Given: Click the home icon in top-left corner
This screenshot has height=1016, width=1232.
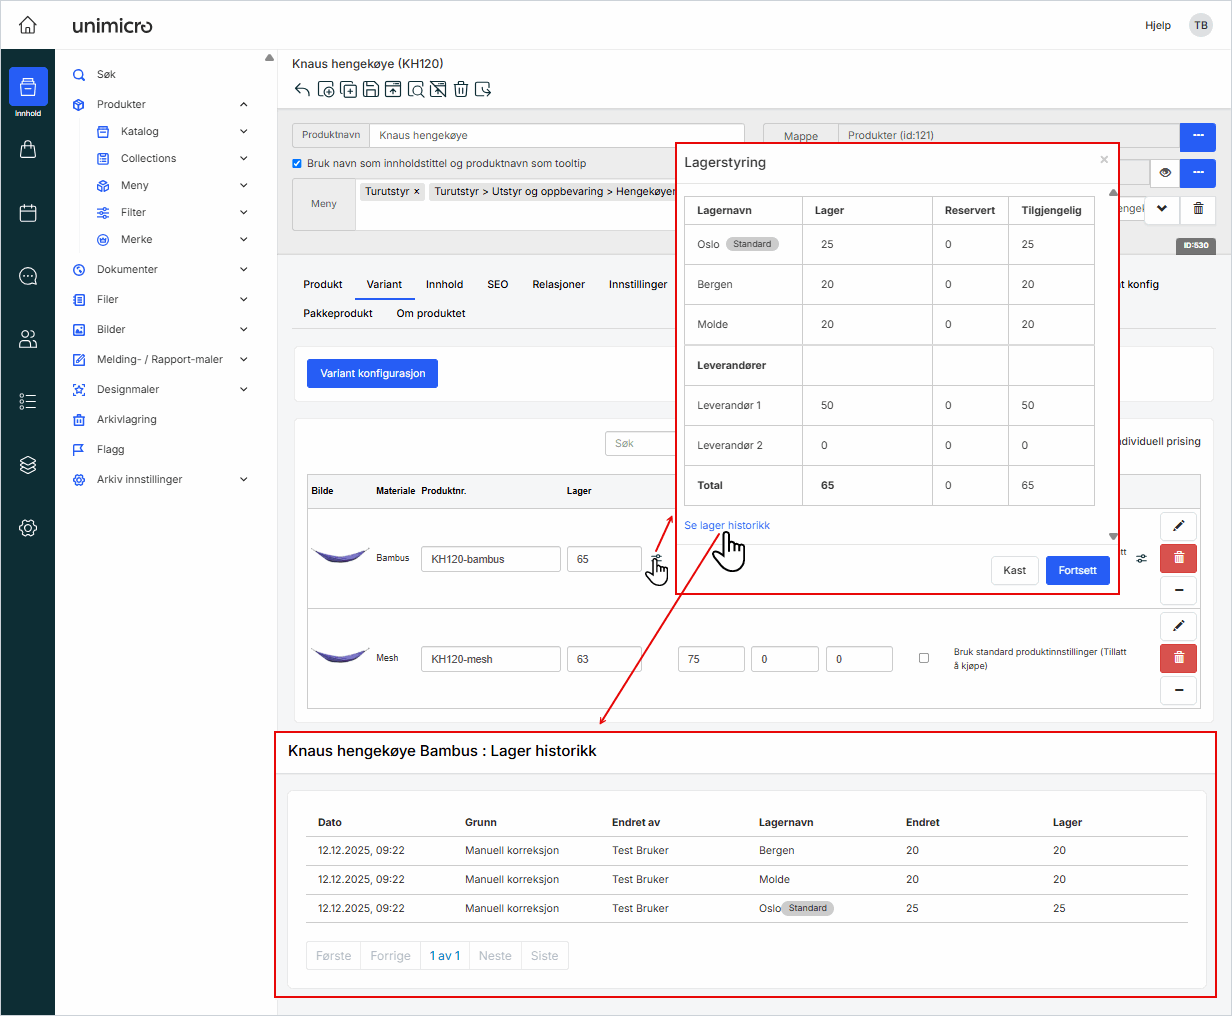Looking at the screenshot, I should point(28,25).
